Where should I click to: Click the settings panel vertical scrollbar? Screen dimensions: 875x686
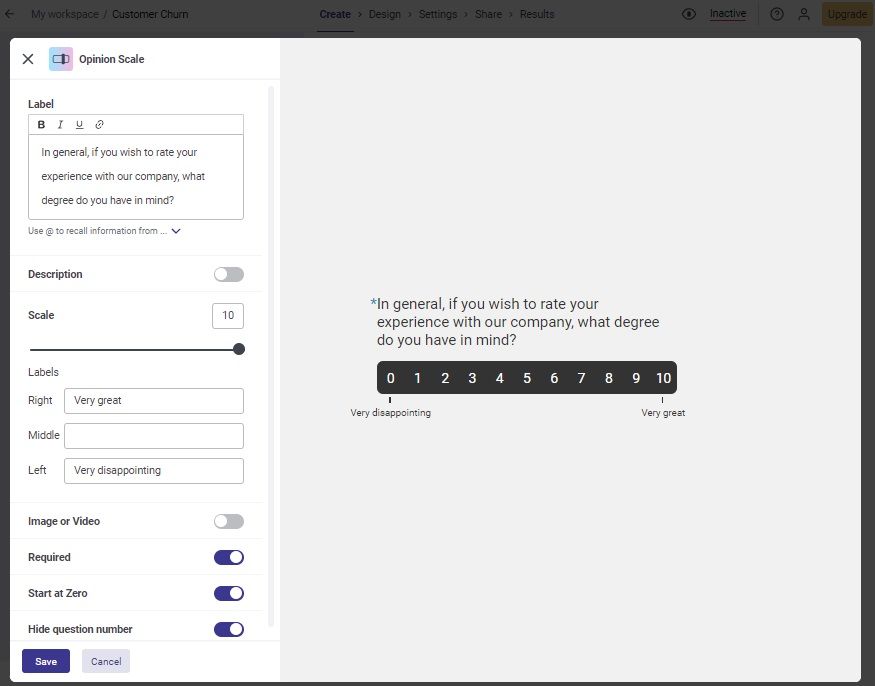pyautogui.click(x=271, y=356)
